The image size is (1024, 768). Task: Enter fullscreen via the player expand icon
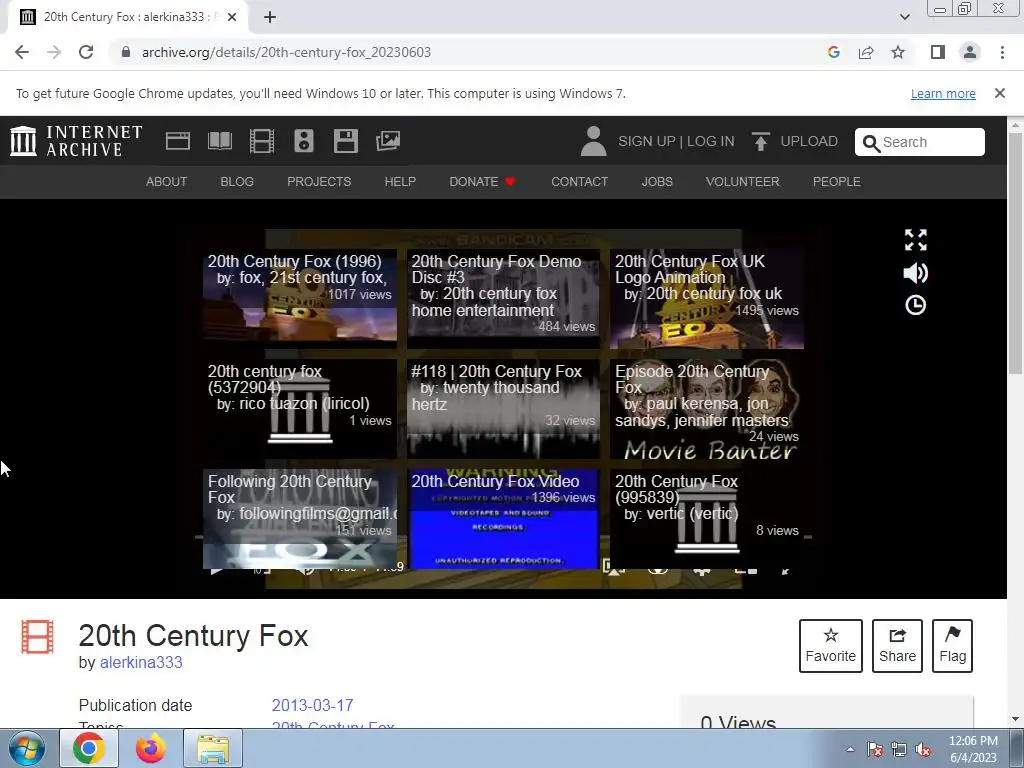[916, 240]
